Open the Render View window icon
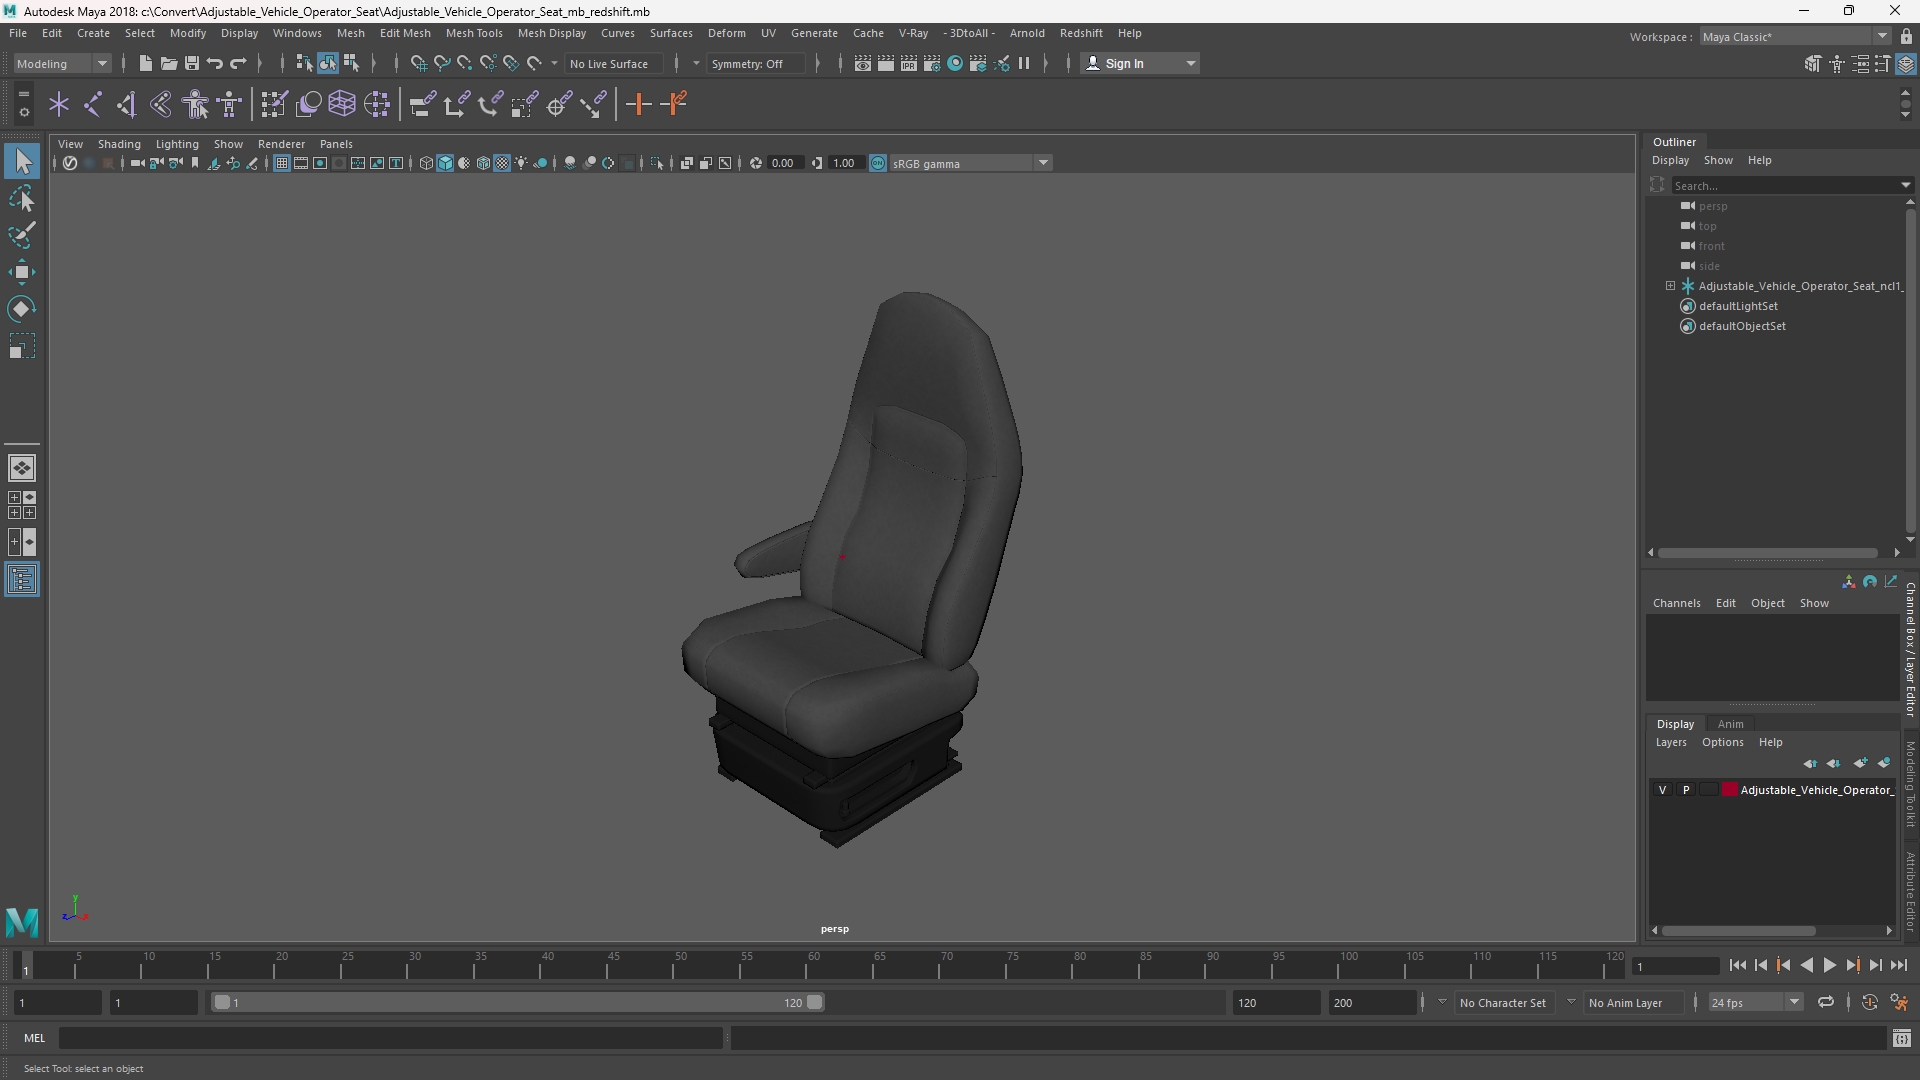1920x1080 pixels. pyautogui.click(x=862, y=63)
